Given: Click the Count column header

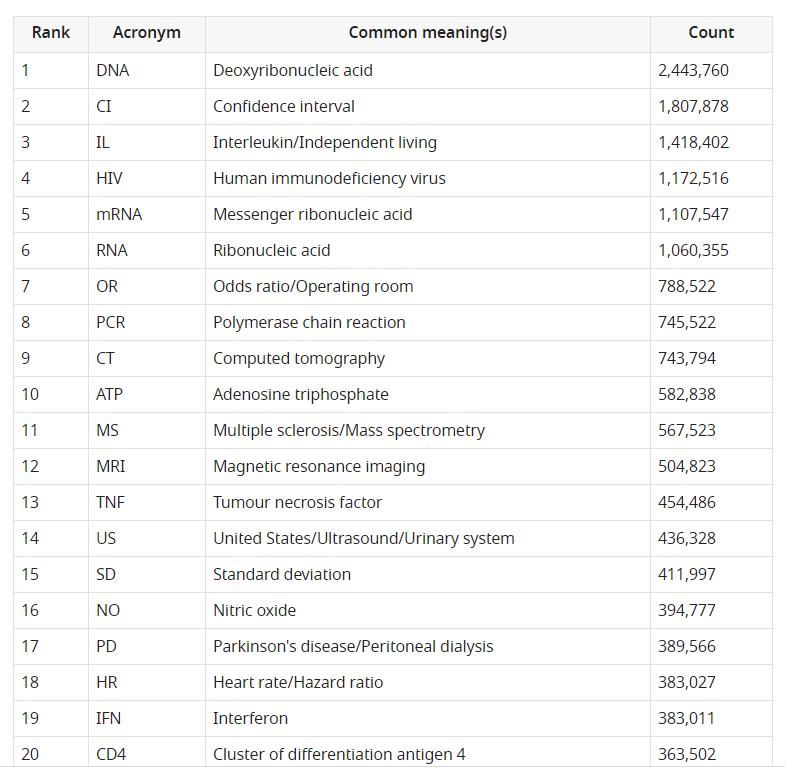Looking at the screenshot, I should [711, 34].
